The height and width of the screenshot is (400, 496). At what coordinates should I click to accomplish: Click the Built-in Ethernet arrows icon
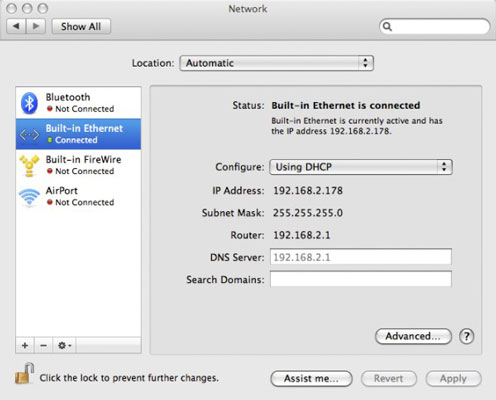(x=29, y=135)
